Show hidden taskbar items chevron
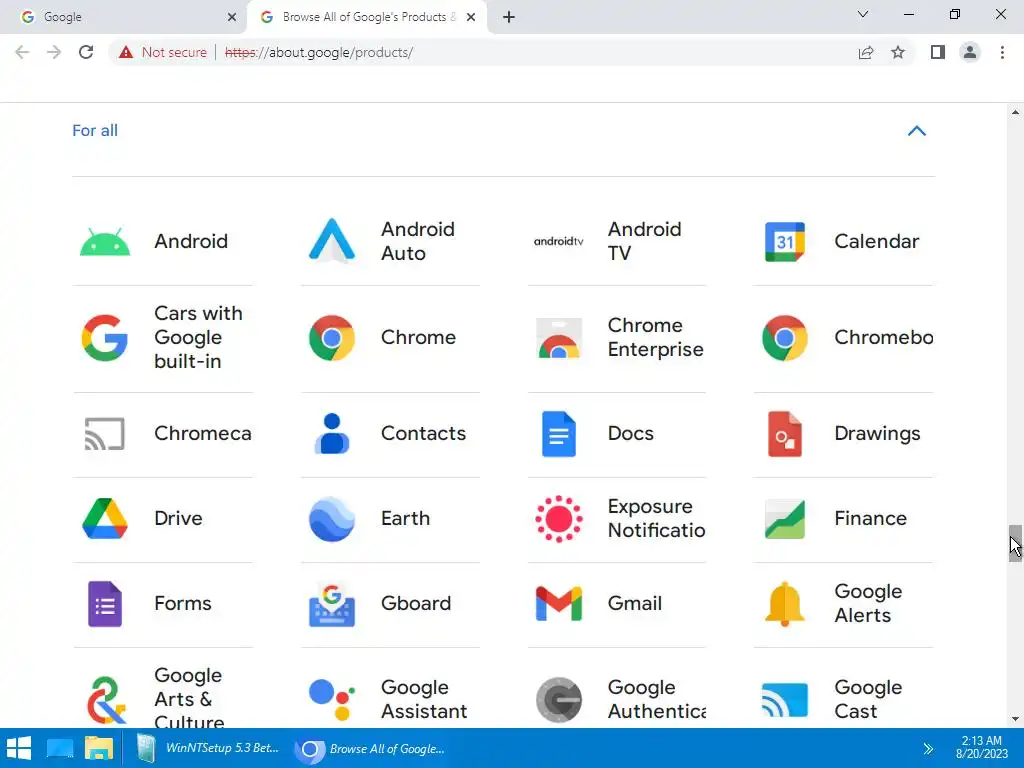1024x768 pixels. [928, 748]
